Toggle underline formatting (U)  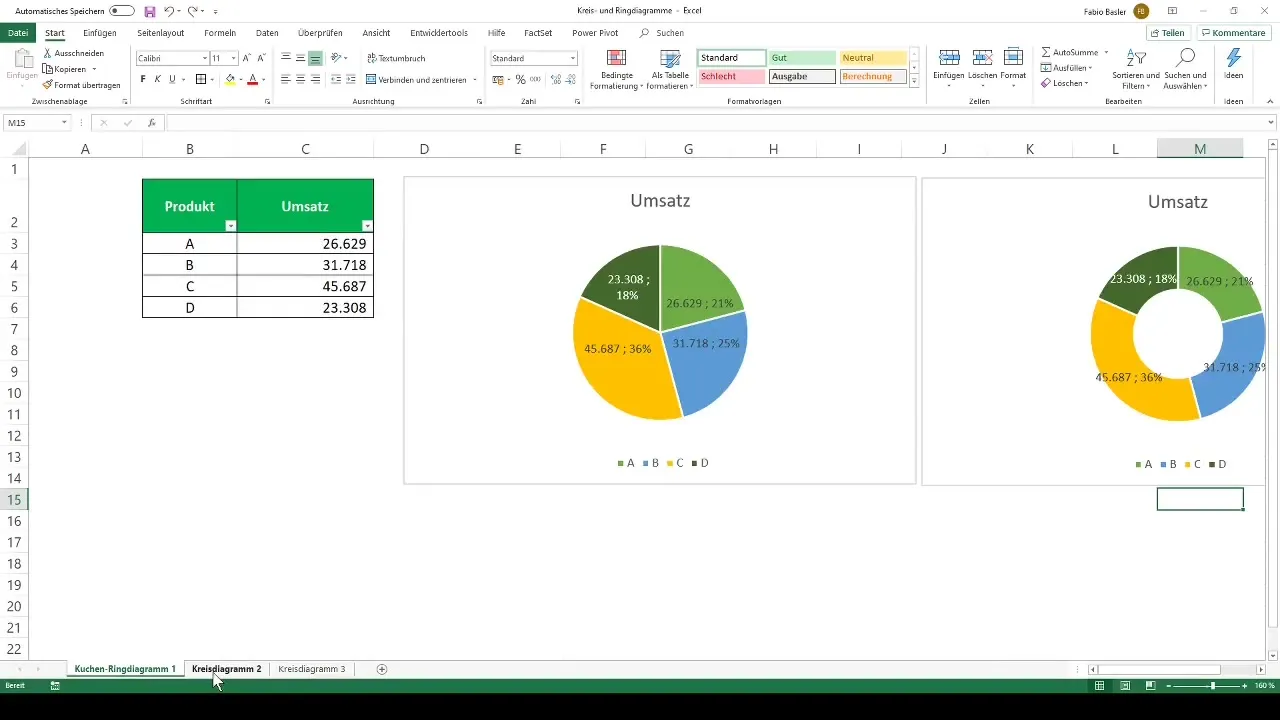pyautogui.click(x=172, y=79)
